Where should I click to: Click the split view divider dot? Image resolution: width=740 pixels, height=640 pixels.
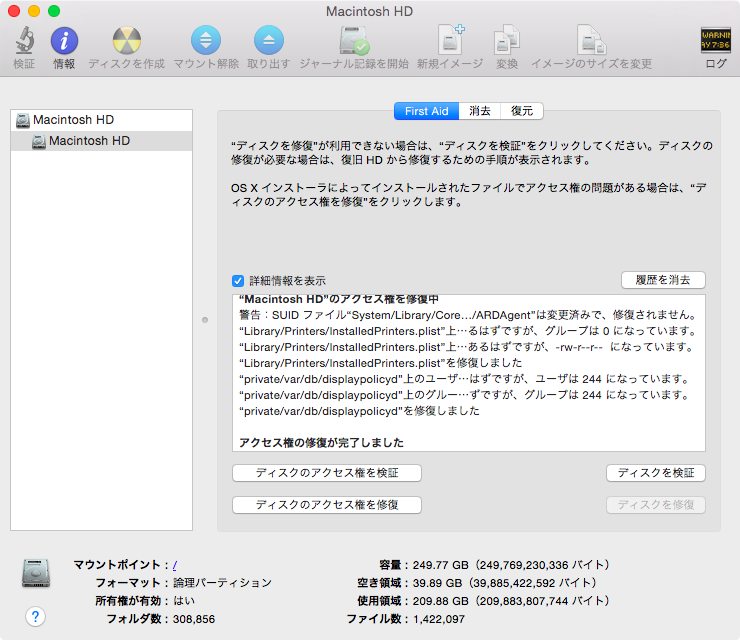205,320
